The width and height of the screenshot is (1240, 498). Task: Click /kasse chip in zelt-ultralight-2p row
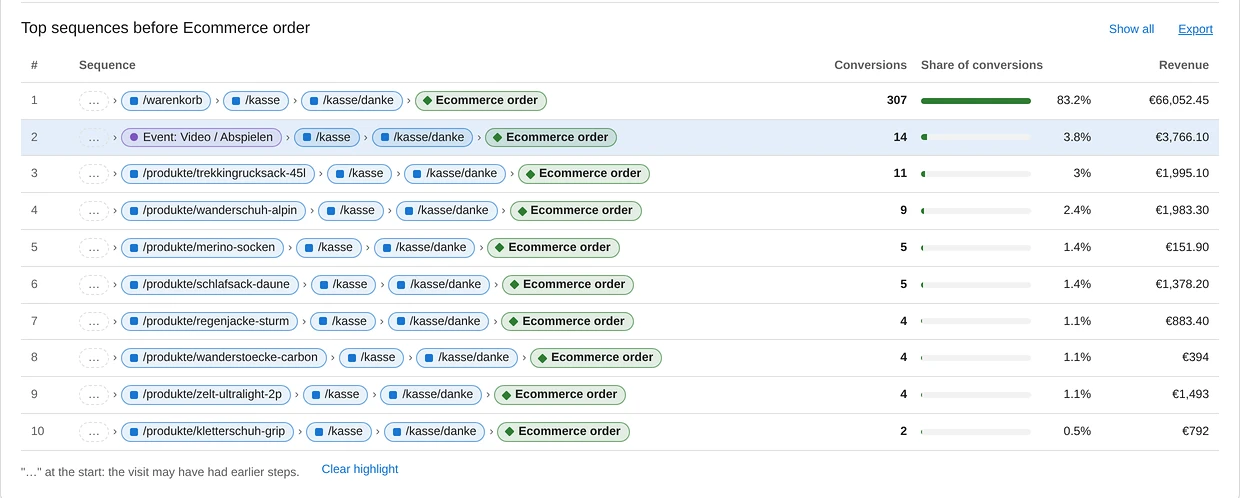tap(336, 394)
